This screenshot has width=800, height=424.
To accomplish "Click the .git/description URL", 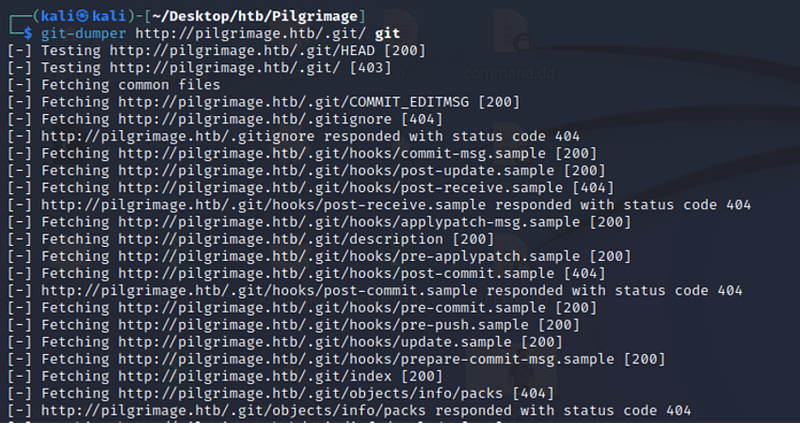I will point(280,239).
